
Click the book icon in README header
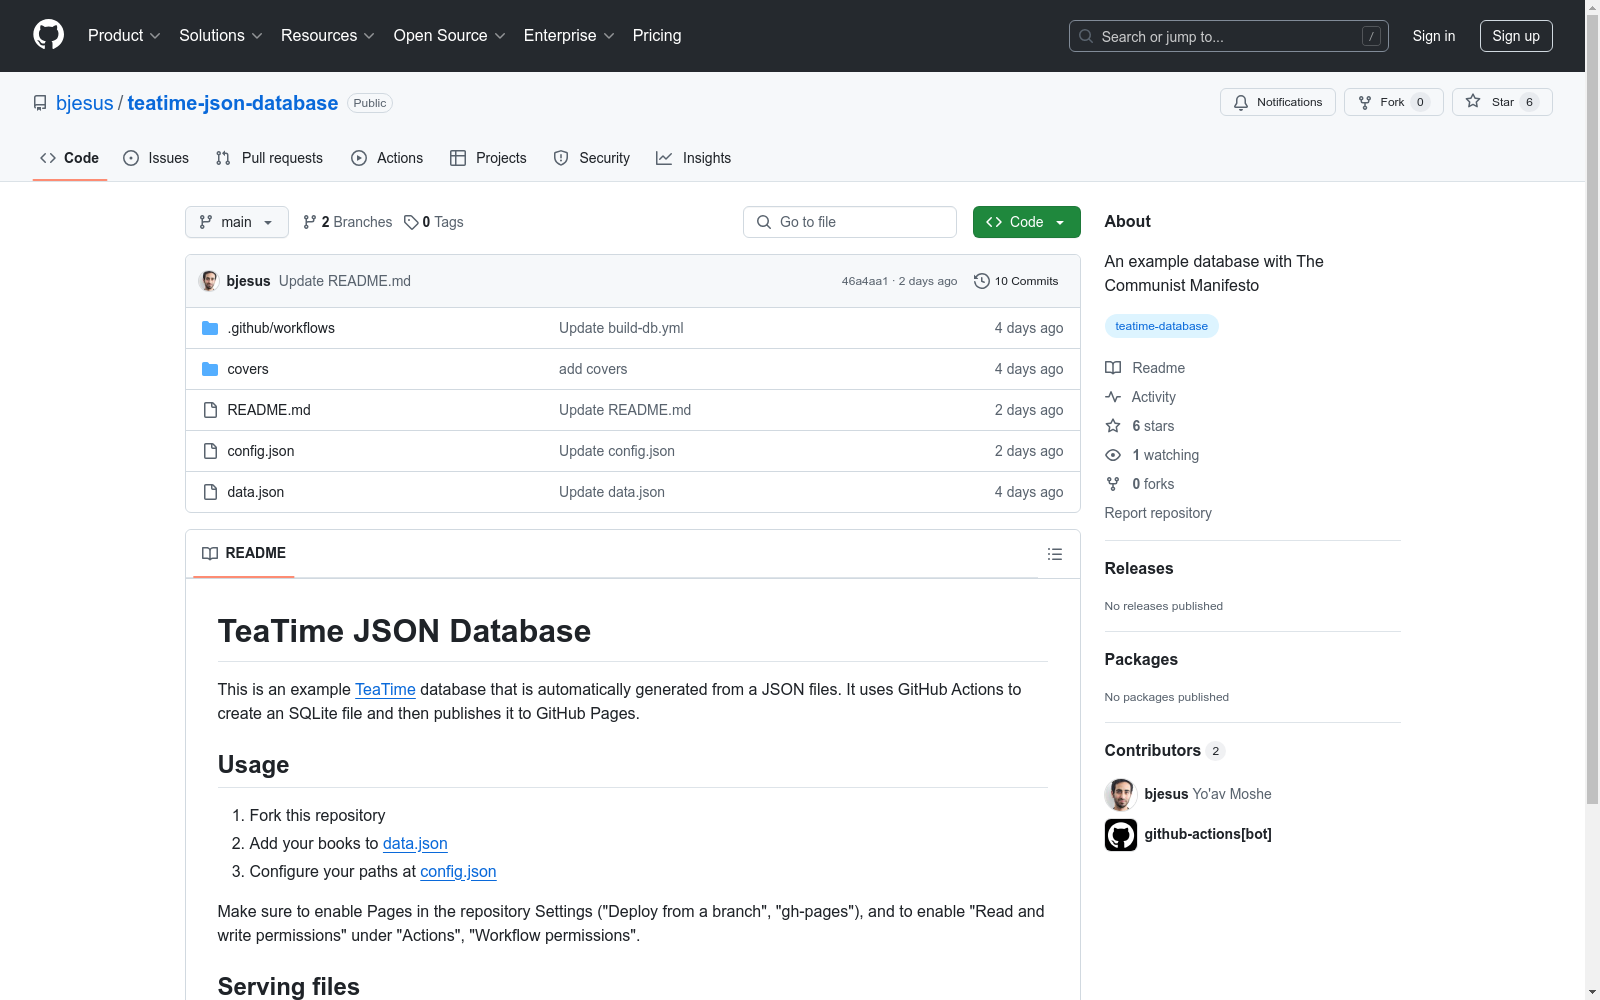(x=210, y=553)
